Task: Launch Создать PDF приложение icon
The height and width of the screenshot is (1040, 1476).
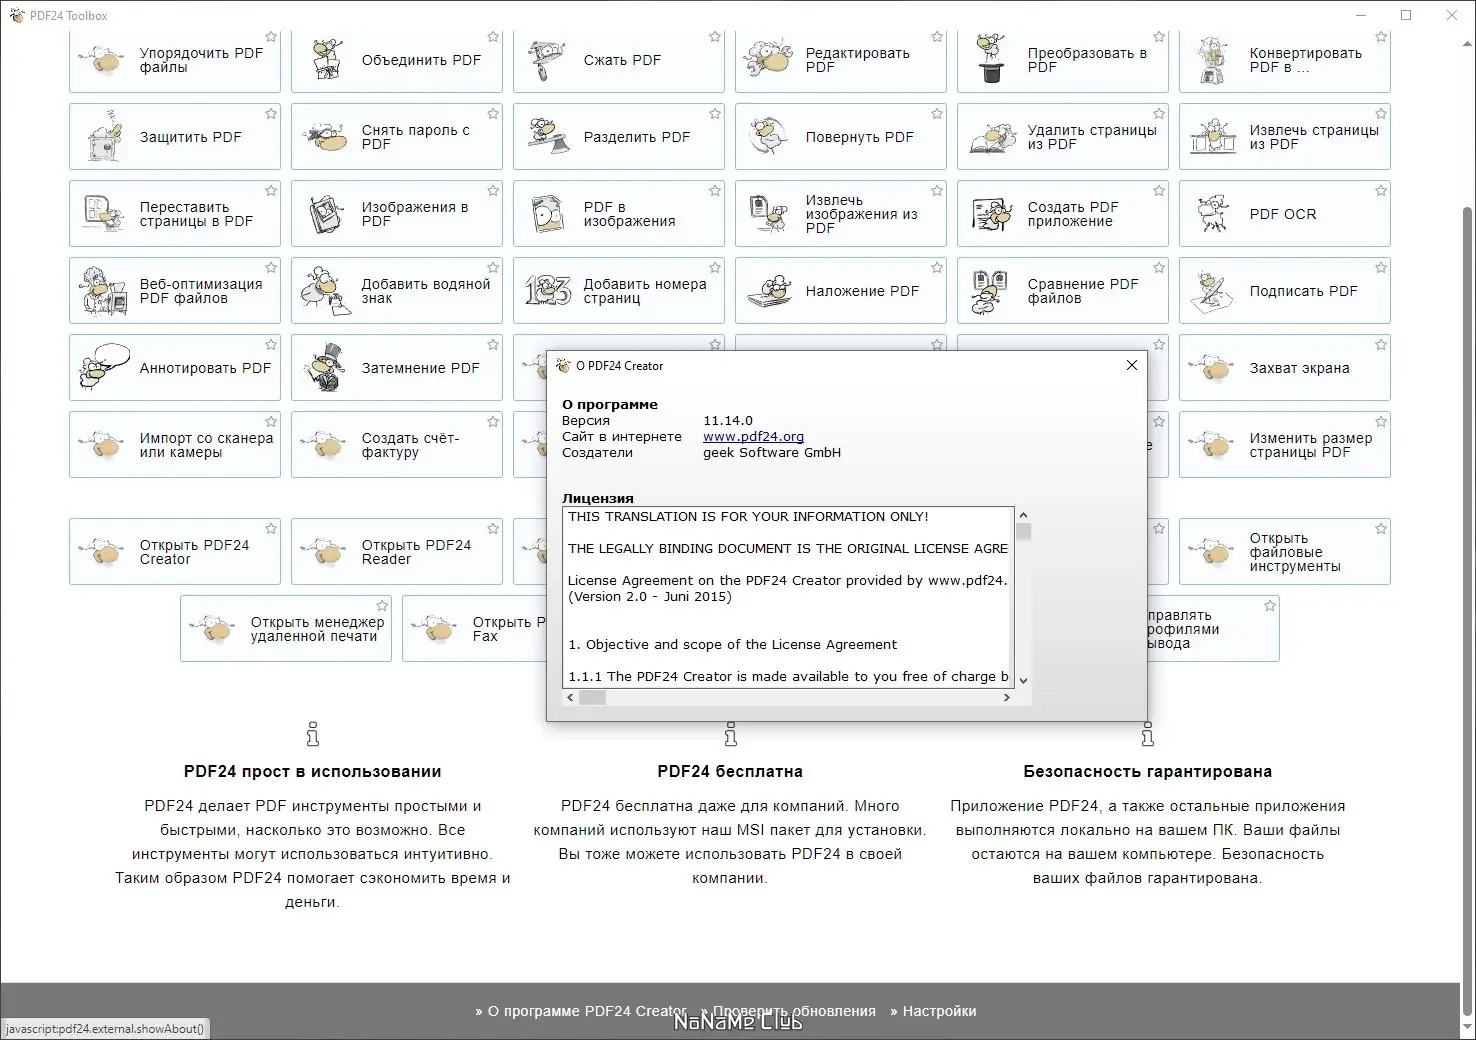Action: pos(992,214)
